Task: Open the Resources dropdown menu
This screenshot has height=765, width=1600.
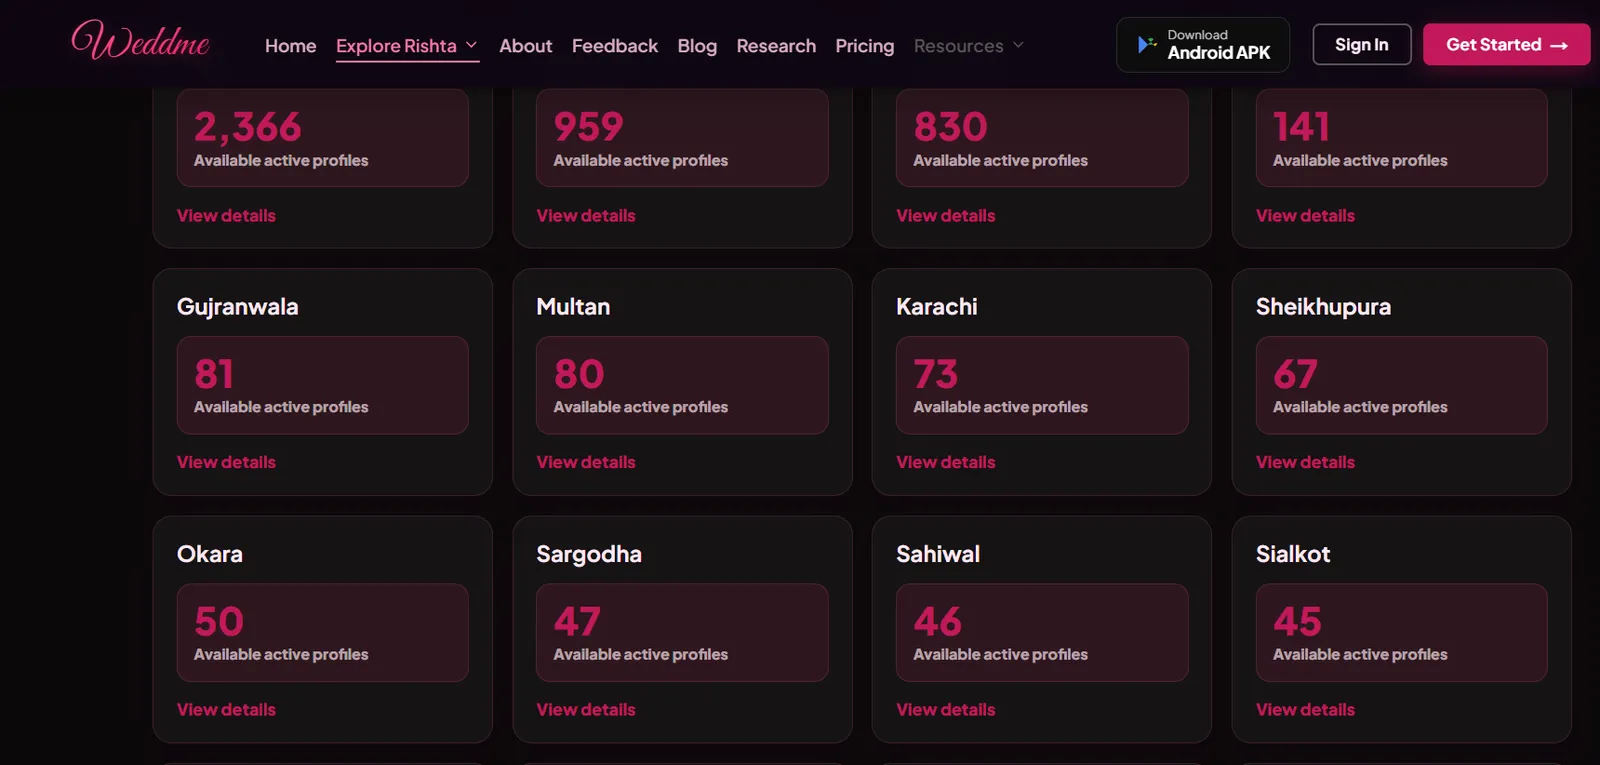Action: [x=969, y=46]
